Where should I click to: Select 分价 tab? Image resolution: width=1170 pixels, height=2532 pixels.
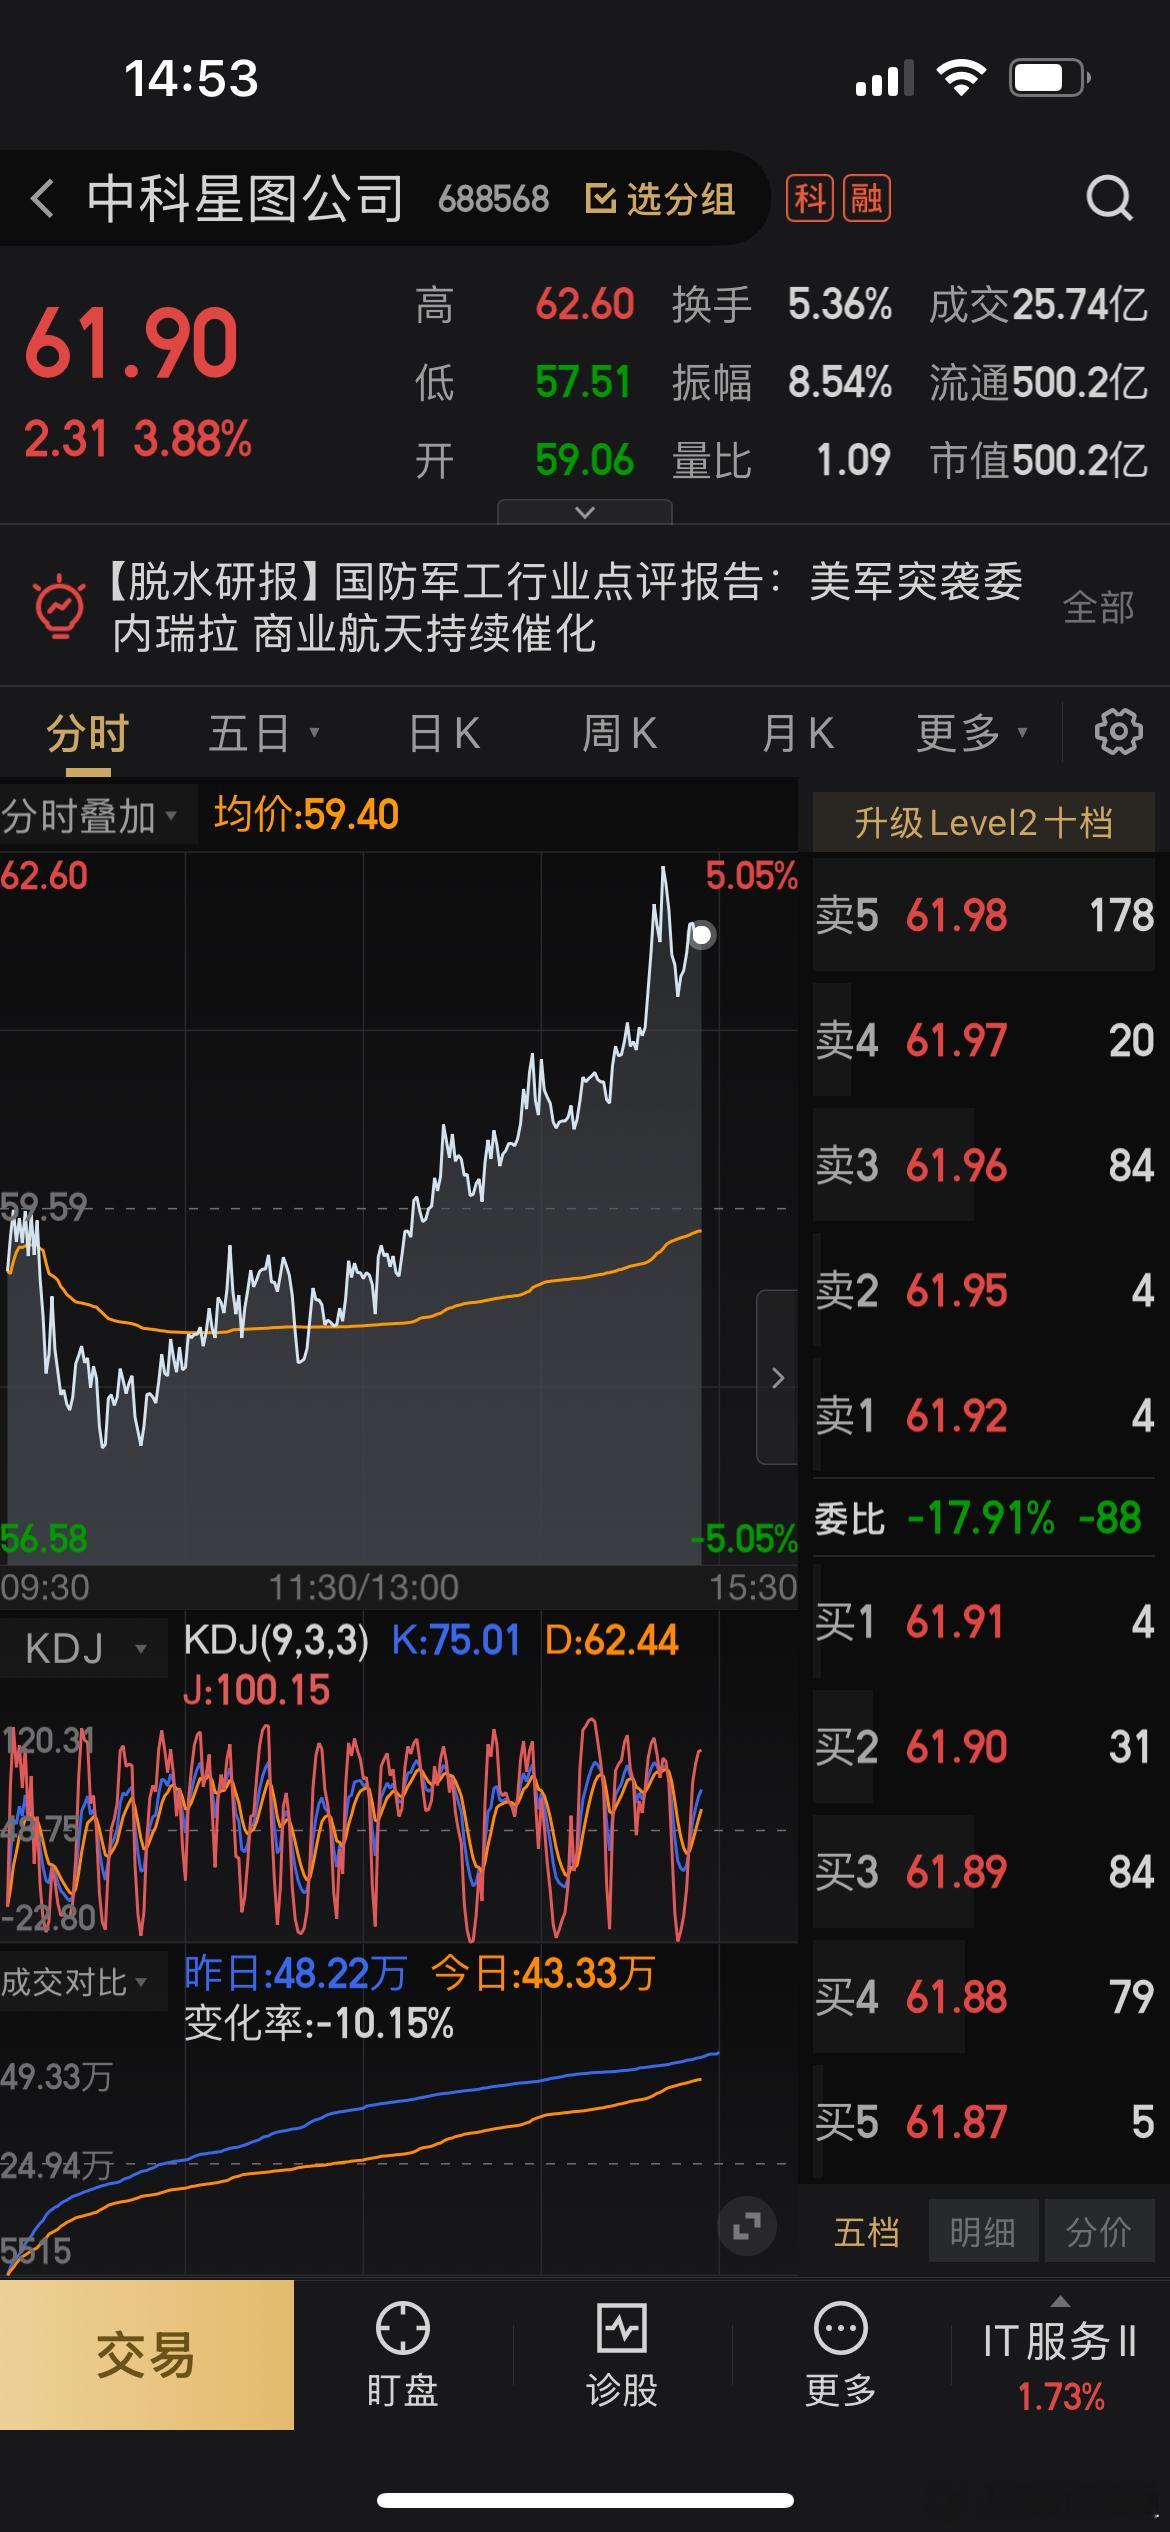(x=1099, y=2231)
